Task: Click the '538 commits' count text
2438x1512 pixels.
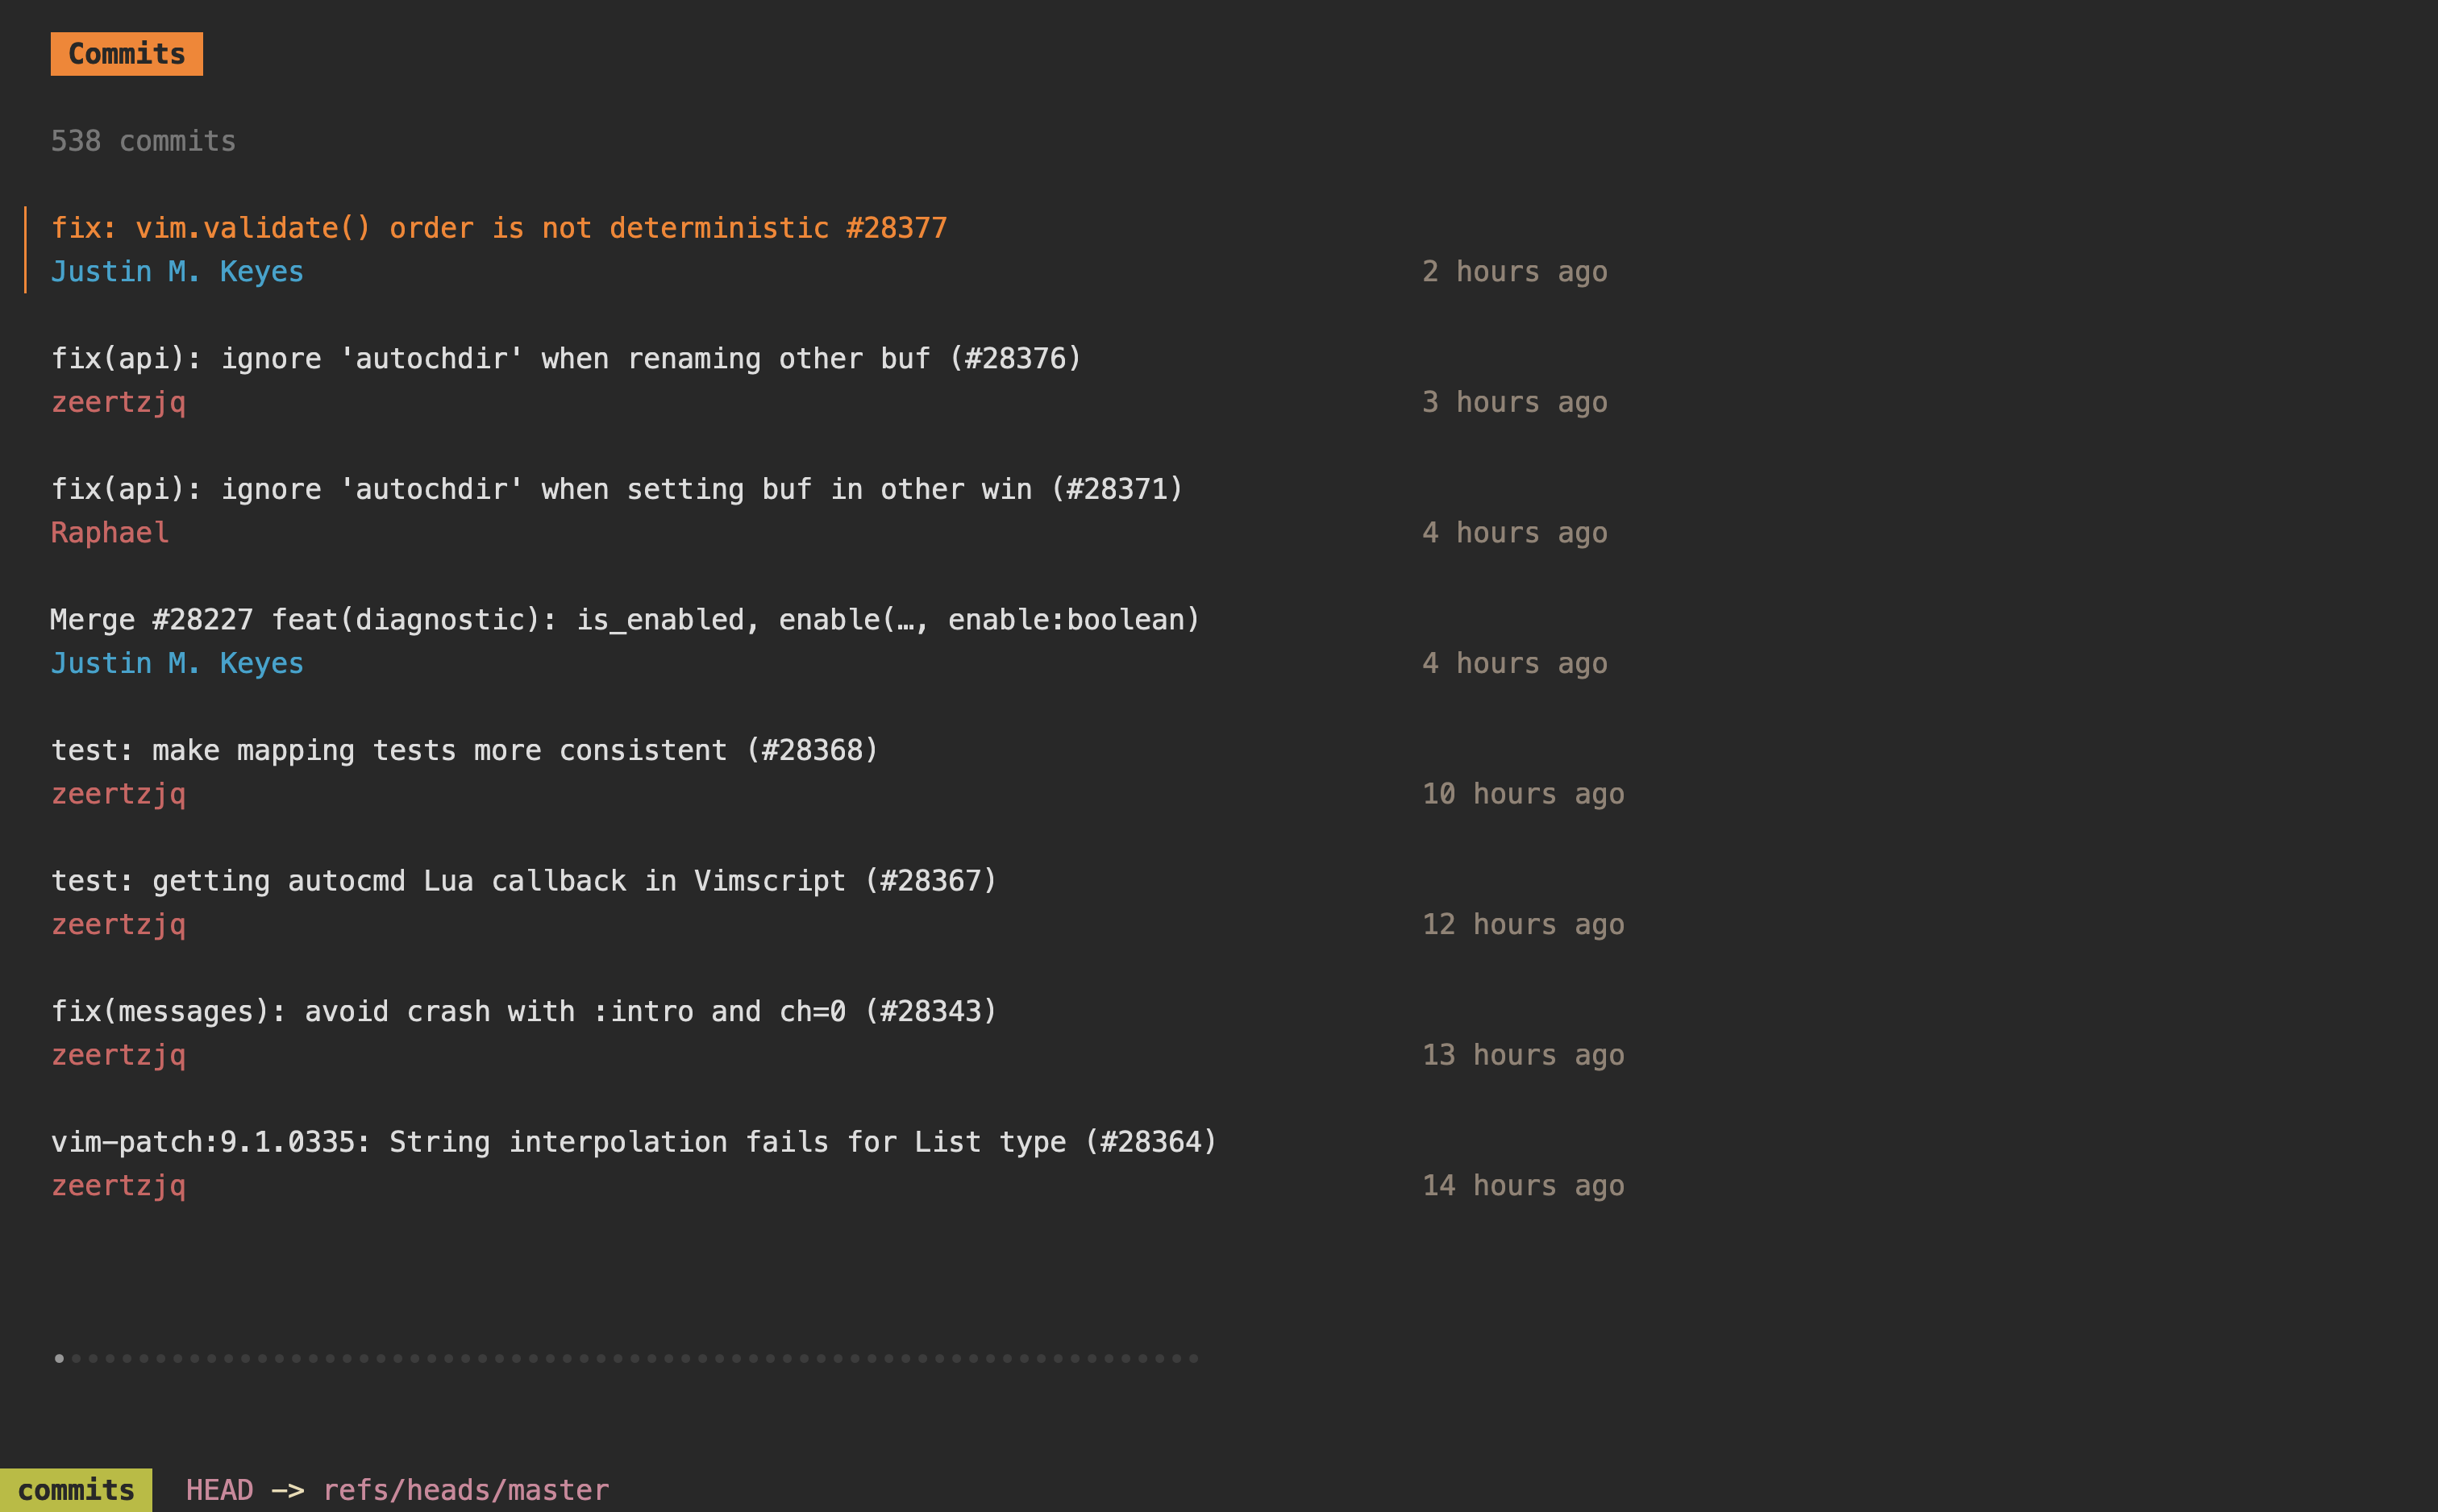Action: pos(143,141)
